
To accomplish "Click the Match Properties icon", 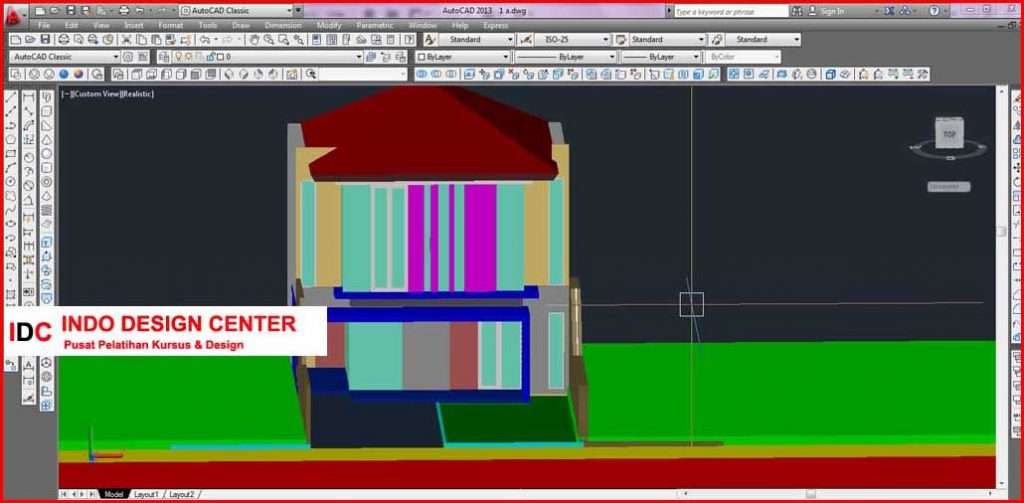I will coord(170,40).
